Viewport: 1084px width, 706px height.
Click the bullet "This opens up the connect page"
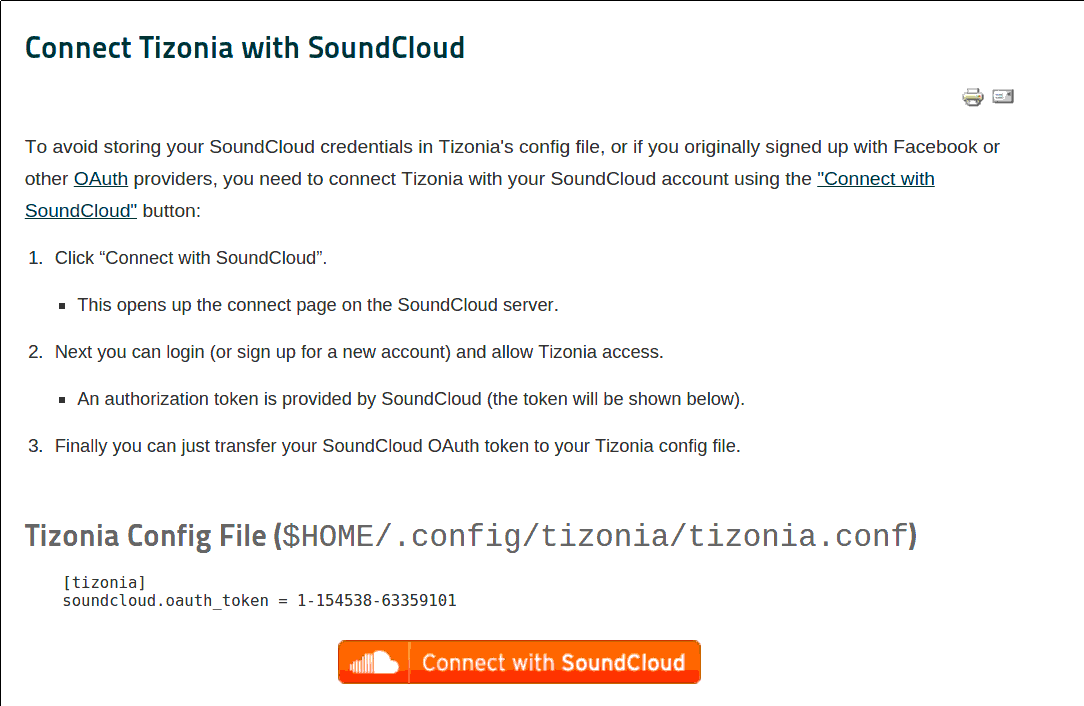317,305
